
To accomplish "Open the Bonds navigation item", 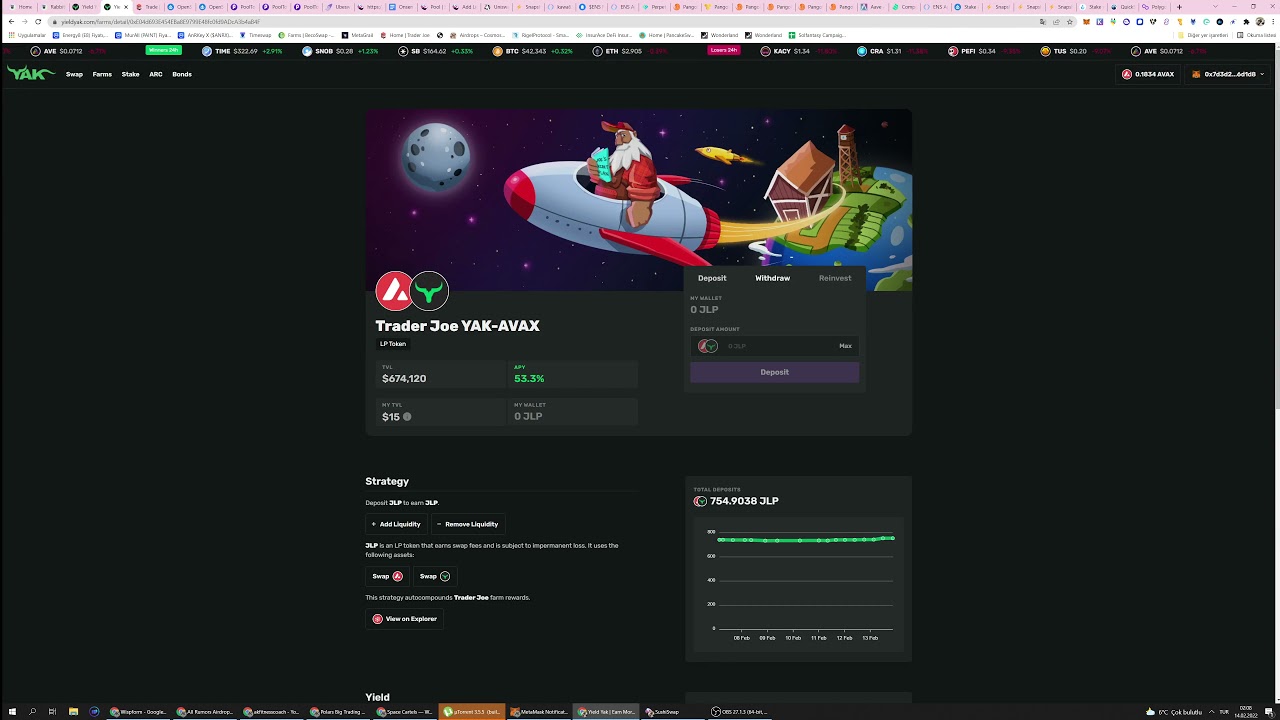I will click(182, 74).
